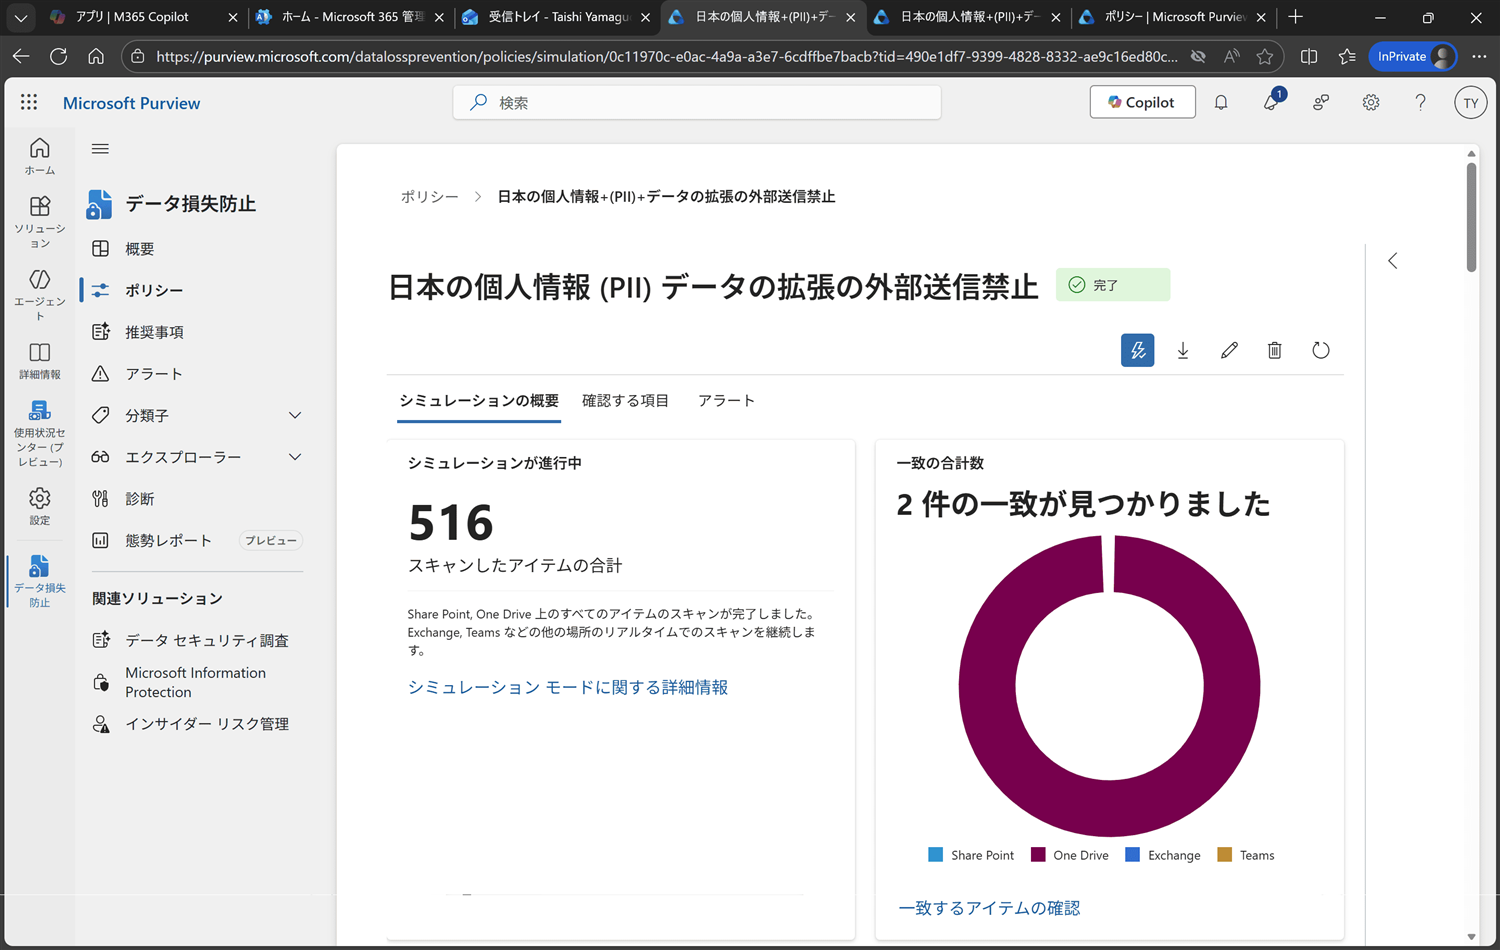1500x950 pixels.
Task: Open Microsoft Information Protection link
Action: click(x=197, y=682)
